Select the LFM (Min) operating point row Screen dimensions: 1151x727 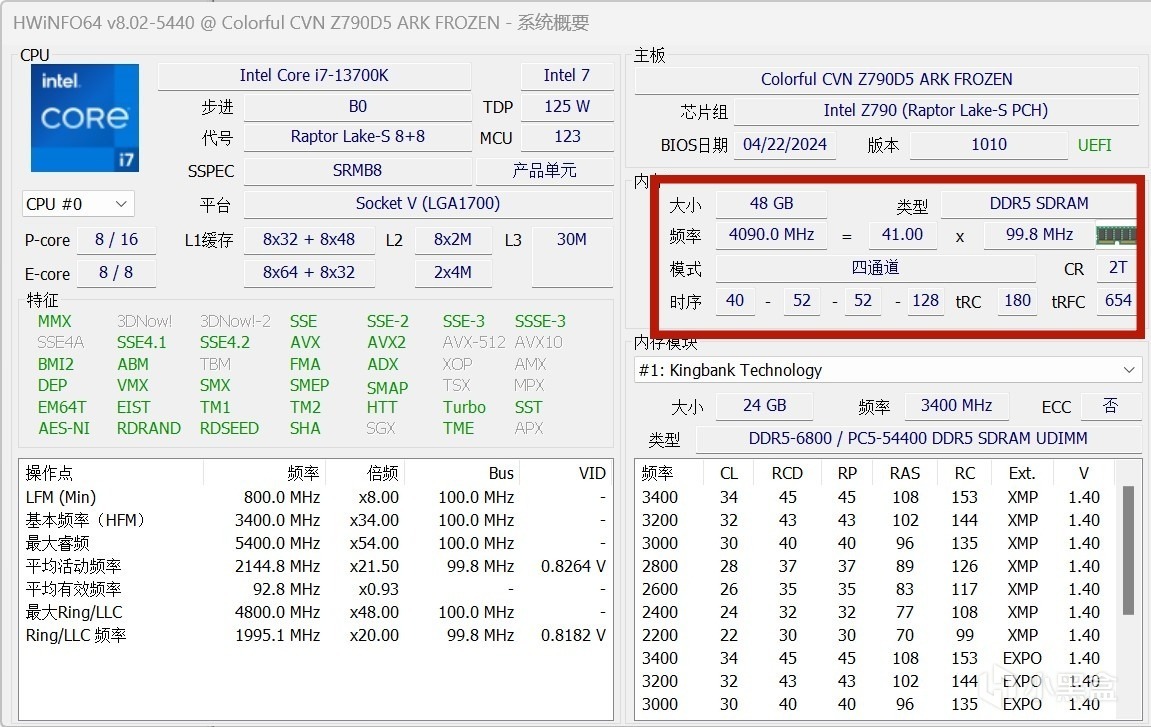click(x=316, y=498)
